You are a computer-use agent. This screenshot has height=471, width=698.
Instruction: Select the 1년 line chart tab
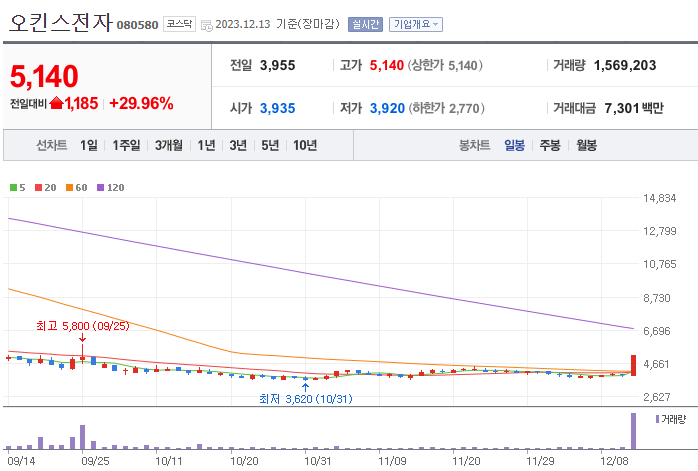click(206, 145)
